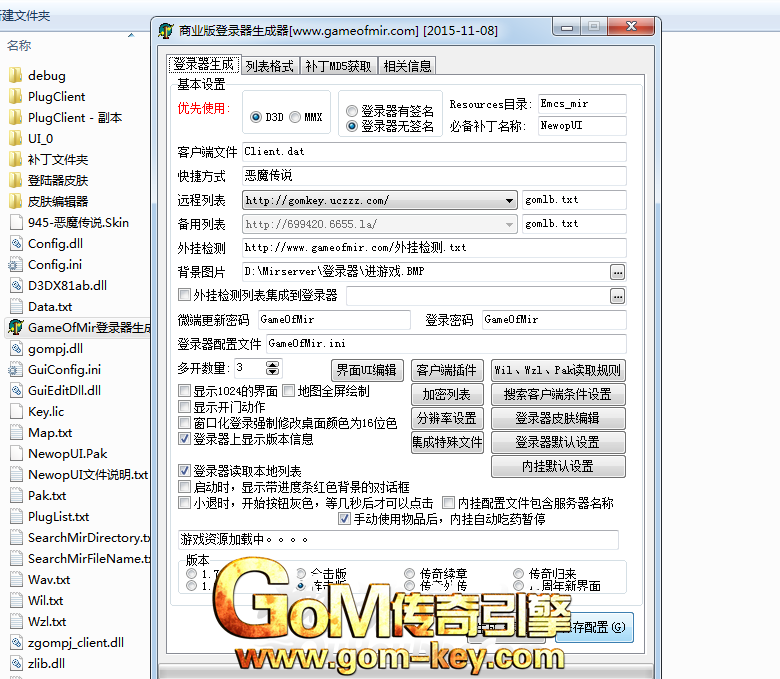Switch to 列表格式 tab

[x=270, y=66]
